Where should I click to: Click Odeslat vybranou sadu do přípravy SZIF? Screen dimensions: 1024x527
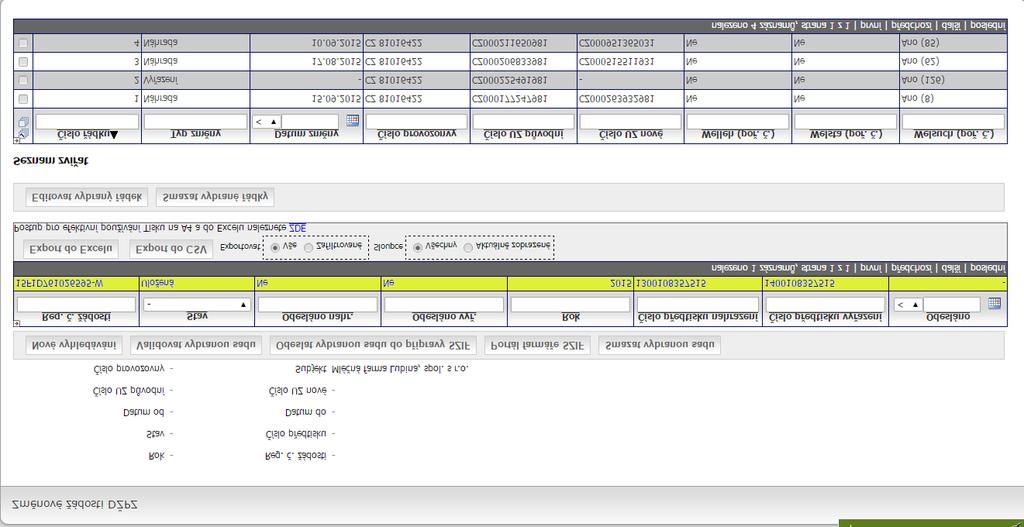373,345
